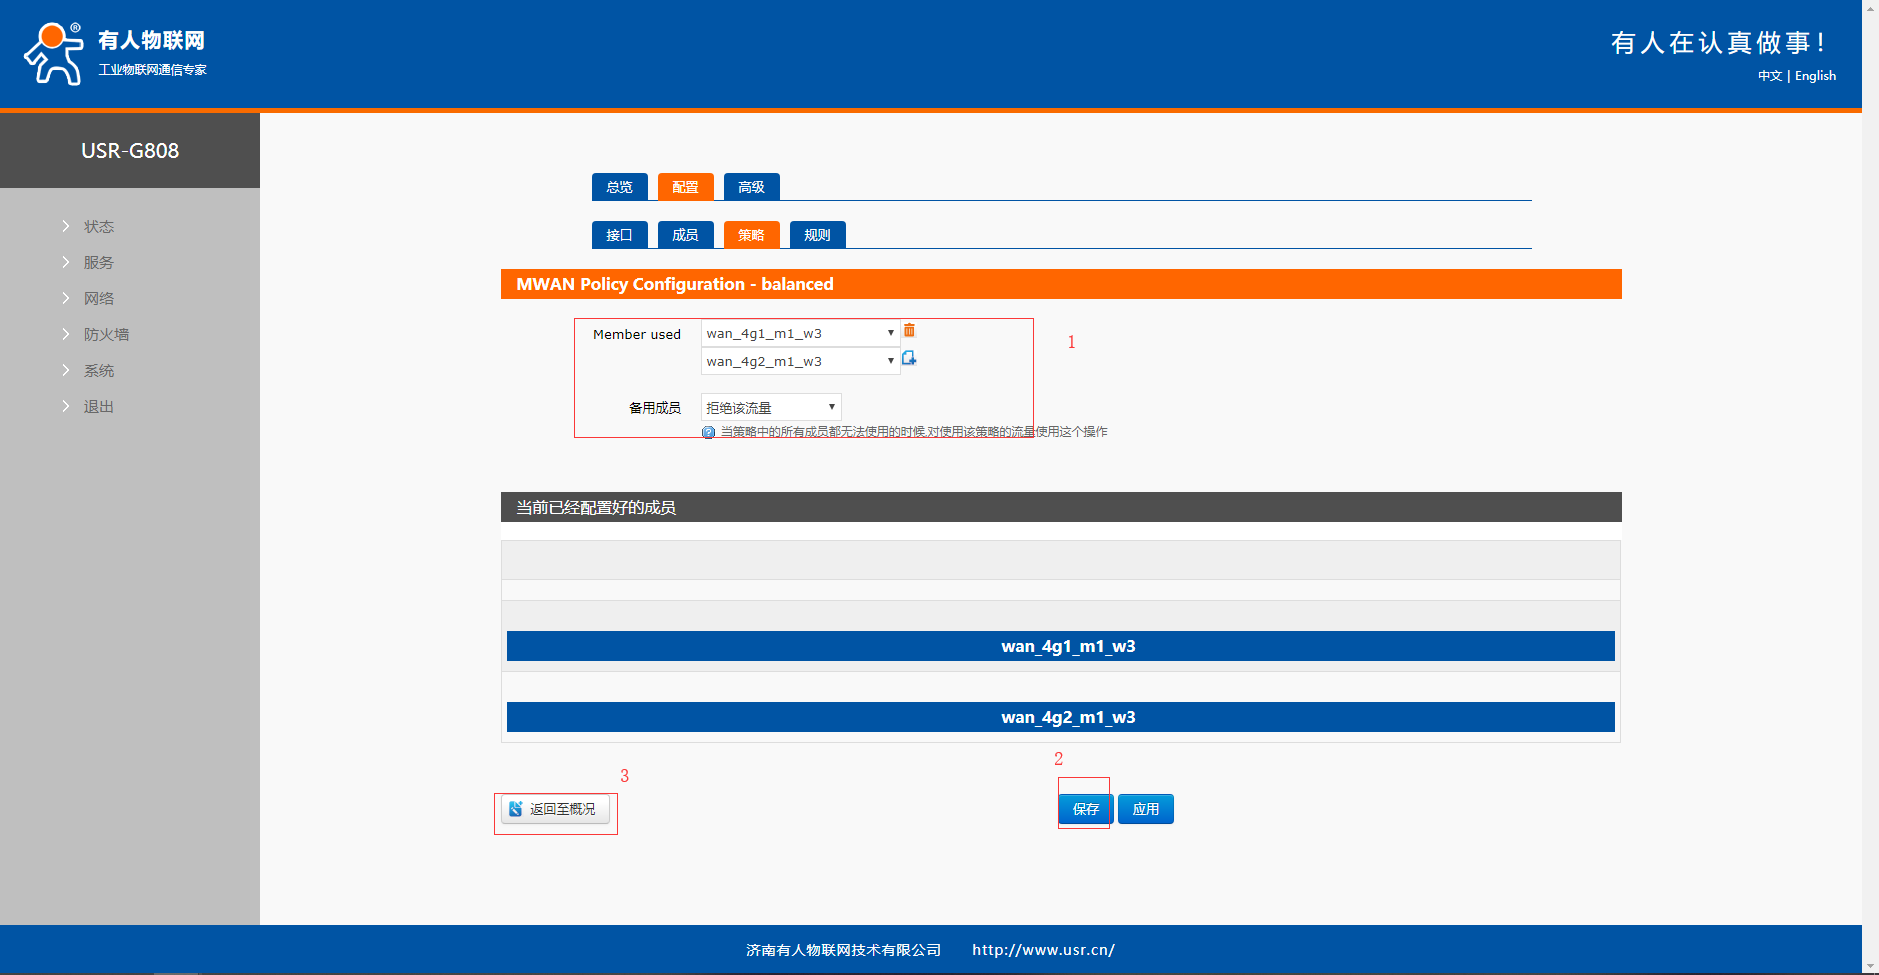1879x975 pixels.
Task: Open the wan_4g2_m1_w3 member dropdown
Action: (x=800, y=361)
